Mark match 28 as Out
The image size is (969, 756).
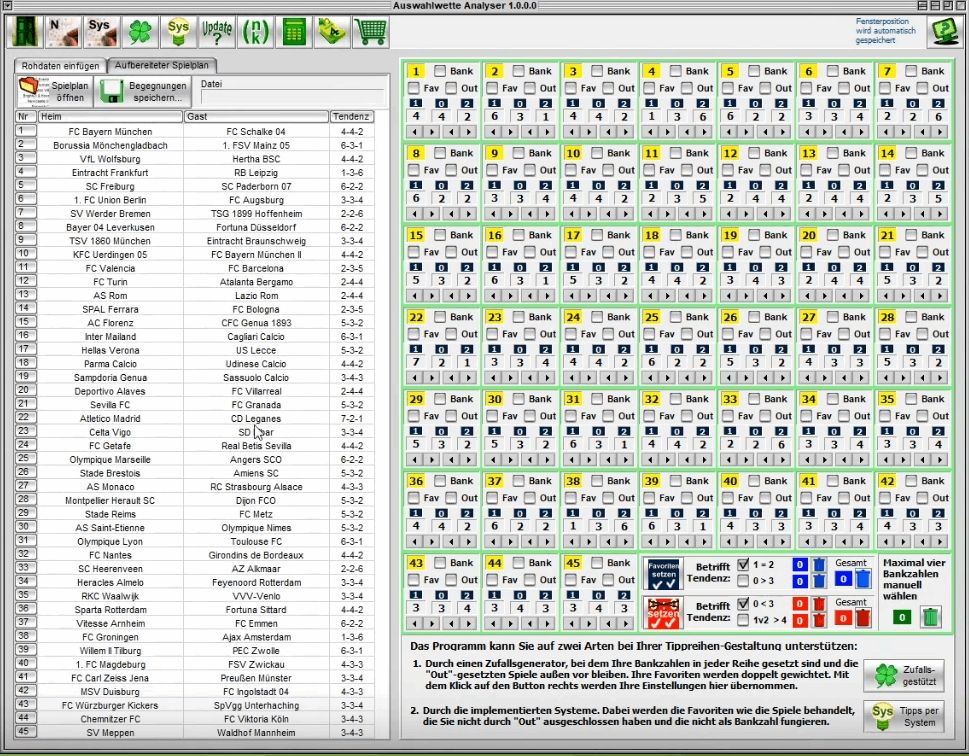923,334
